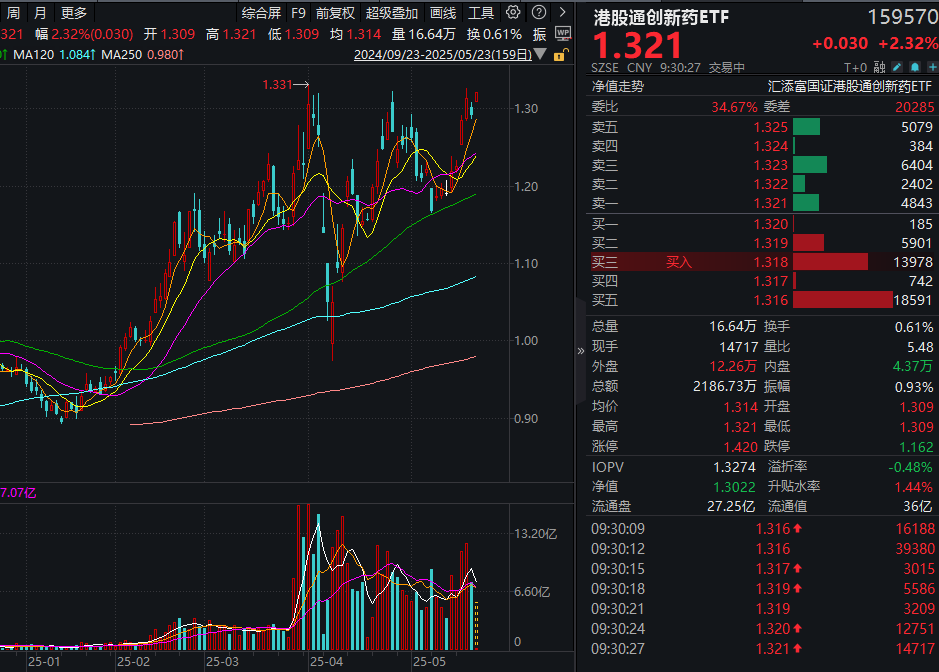The width and height of the screenshot is (939, 672).
Task: Click the 净值走势 link
Action: 618,86
